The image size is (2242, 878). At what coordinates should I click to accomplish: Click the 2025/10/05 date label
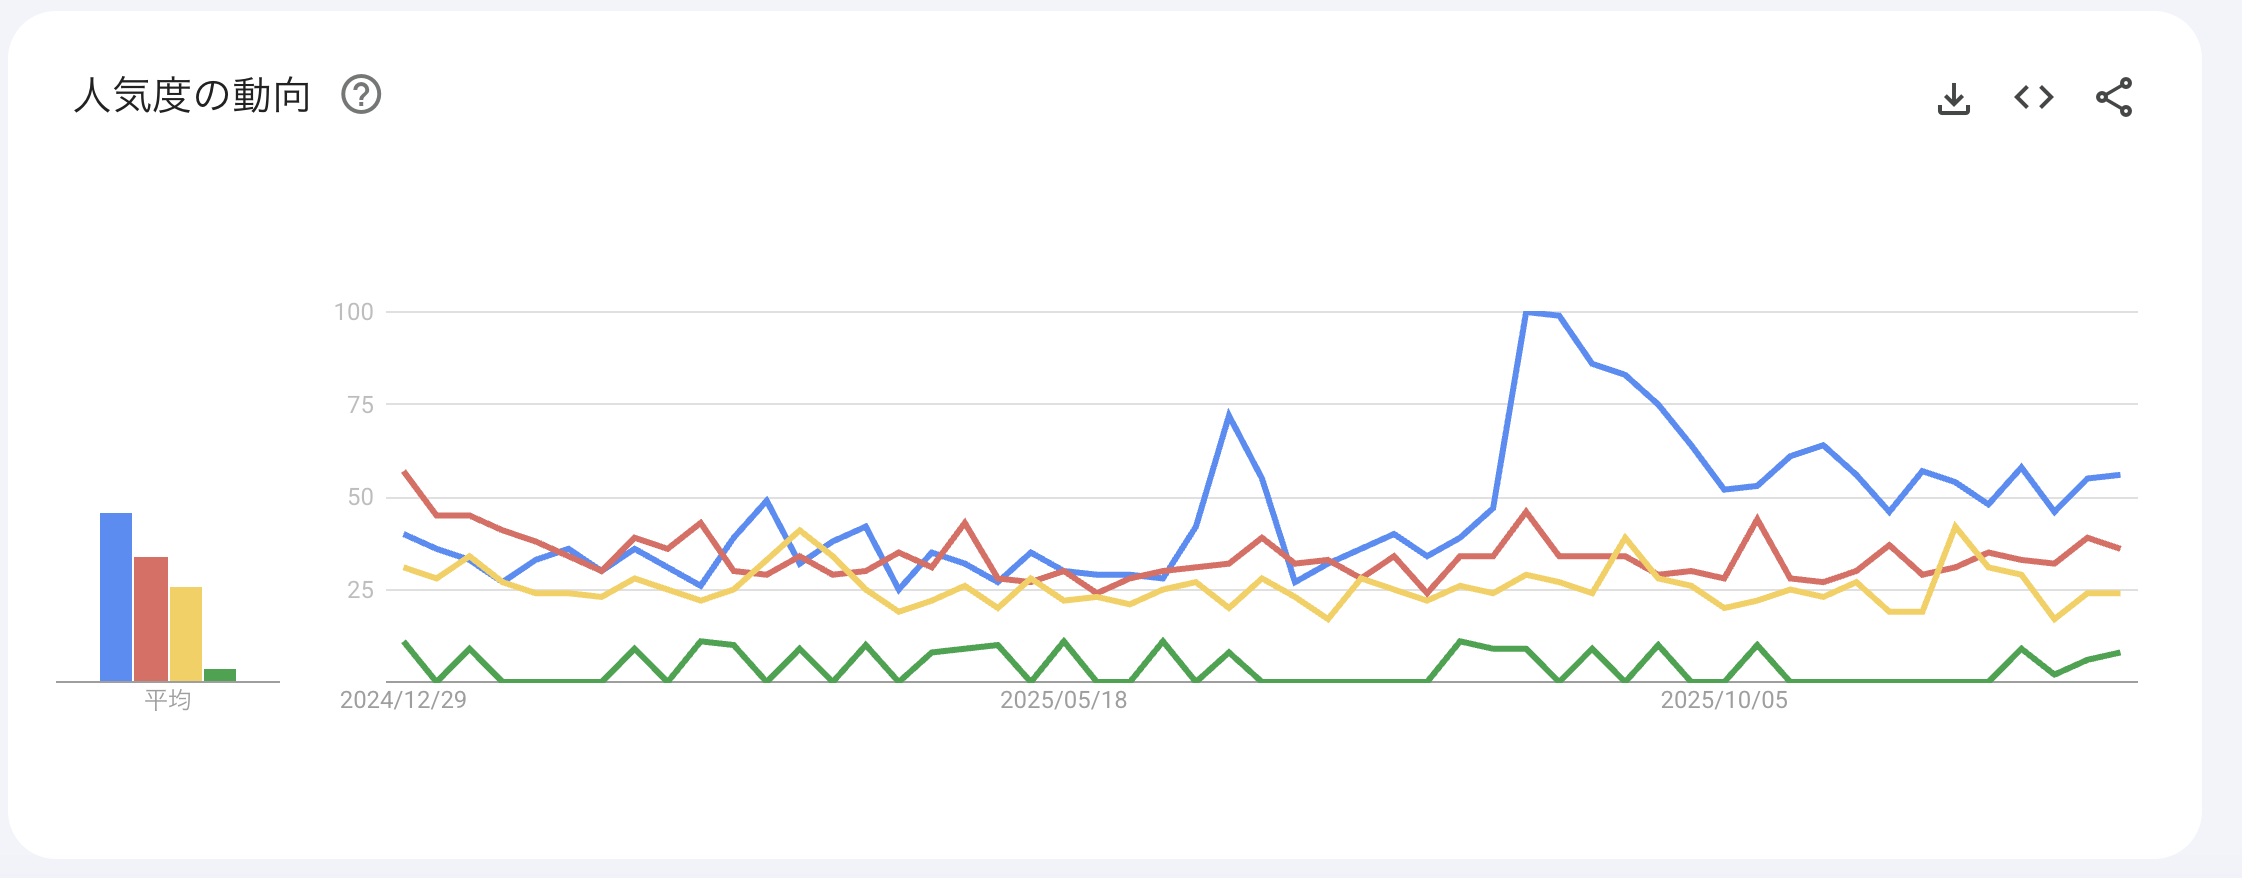point(1724,700)
